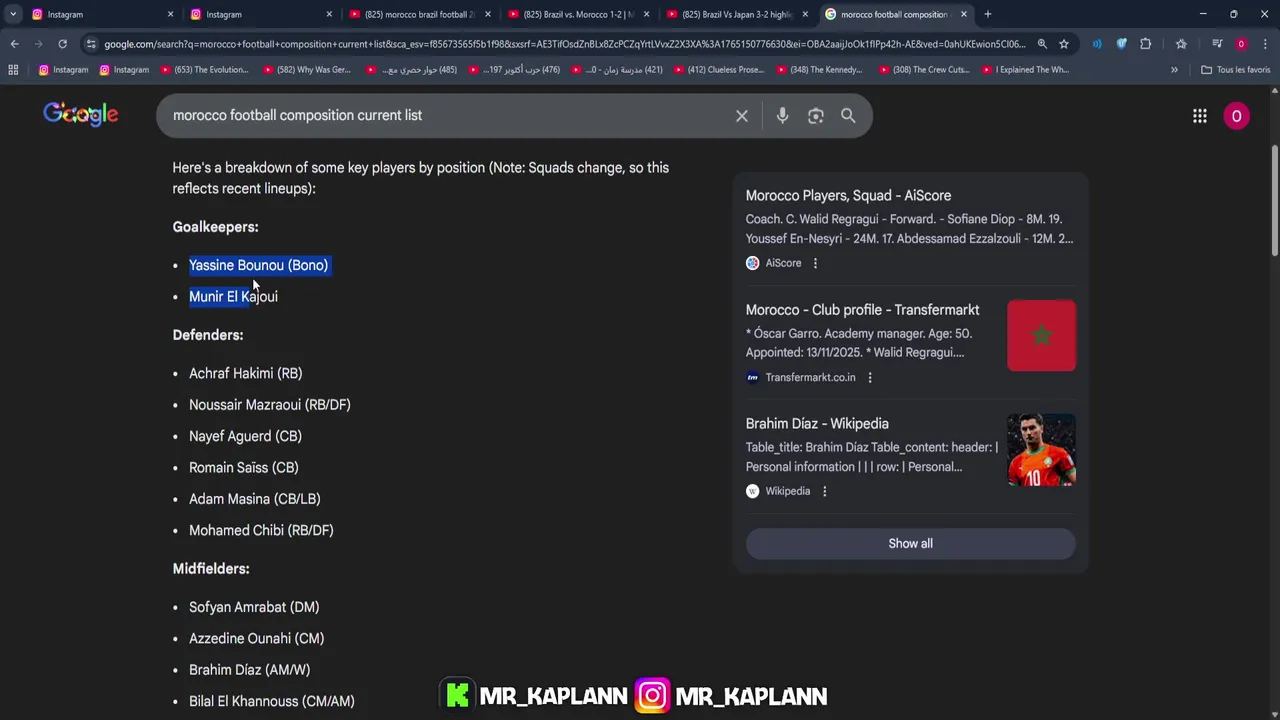This screenshot has width=1280, height=720.
Task: Open Morocco - Club profile - Transfermarkt link
Action: [862, 310]
